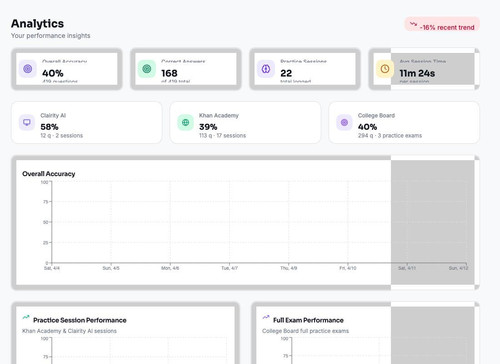Click the Clairity AI monitor icon
Viewport: 500px width, 364px height.
(x=27, y=122)
